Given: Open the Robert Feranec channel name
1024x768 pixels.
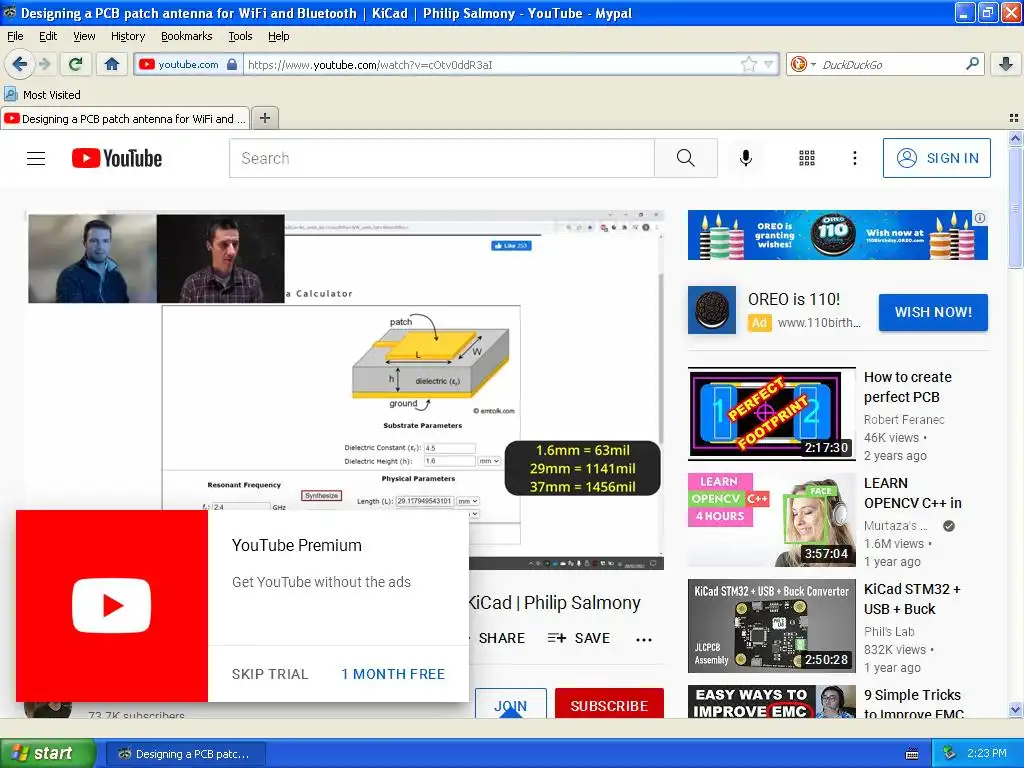Looking at the screenshot, I should tap(904, 419).
